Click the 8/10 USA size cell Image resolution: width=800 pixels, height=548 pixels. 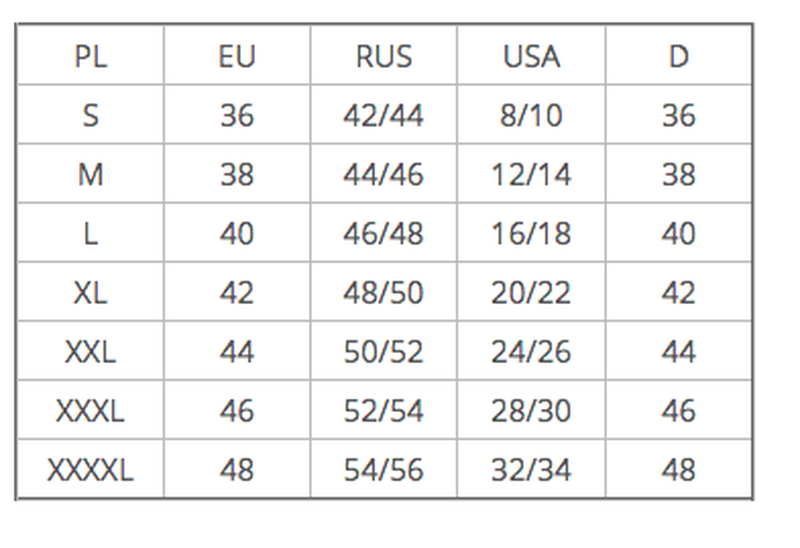point(531,115)
